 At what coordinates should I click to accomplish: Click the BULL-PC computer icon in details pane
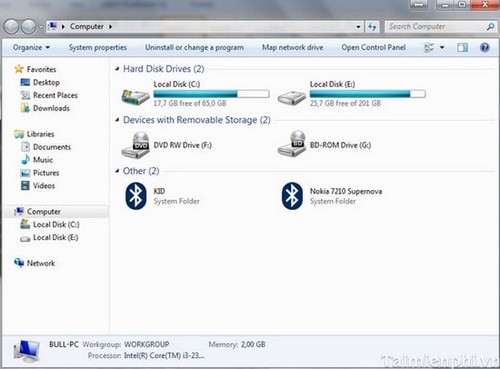pyautogui.click(x=27, y=351)
